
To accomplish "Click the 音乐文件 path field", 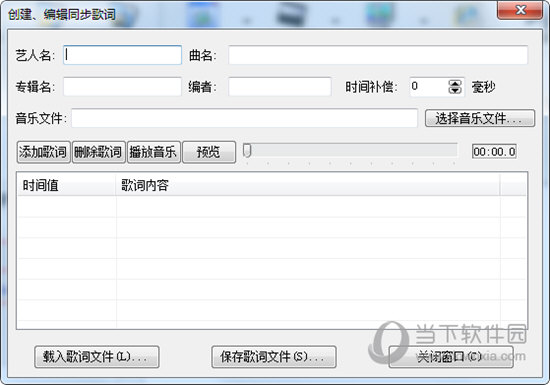I will coord(244,118).
